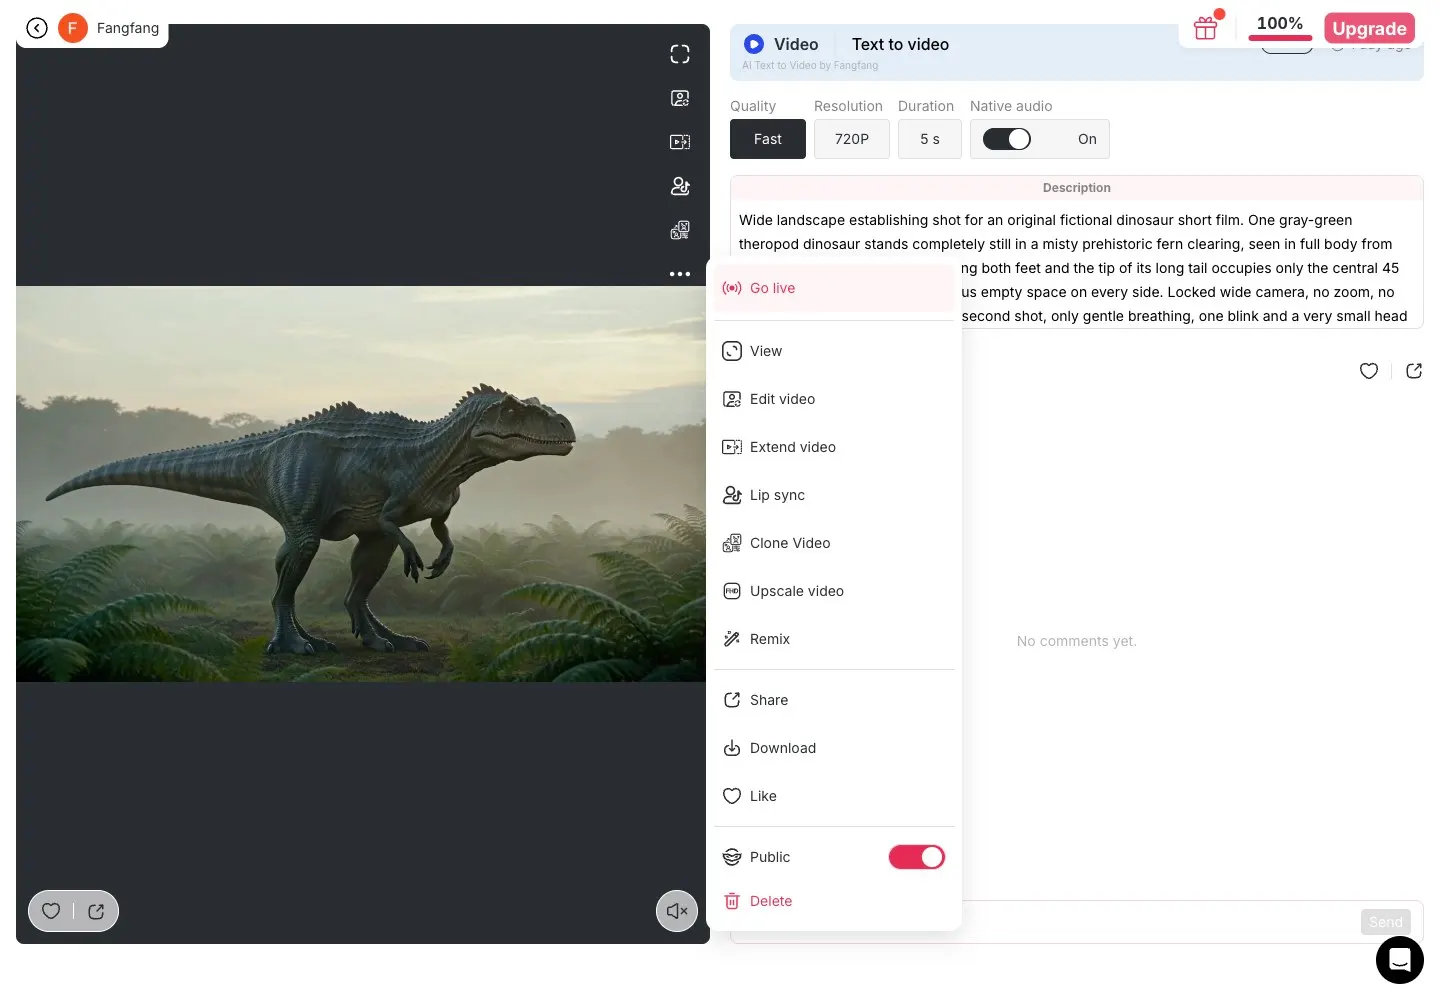Open the chat support bubble
Screen dimensions: 1440x1000
(x=1400, y=960)
